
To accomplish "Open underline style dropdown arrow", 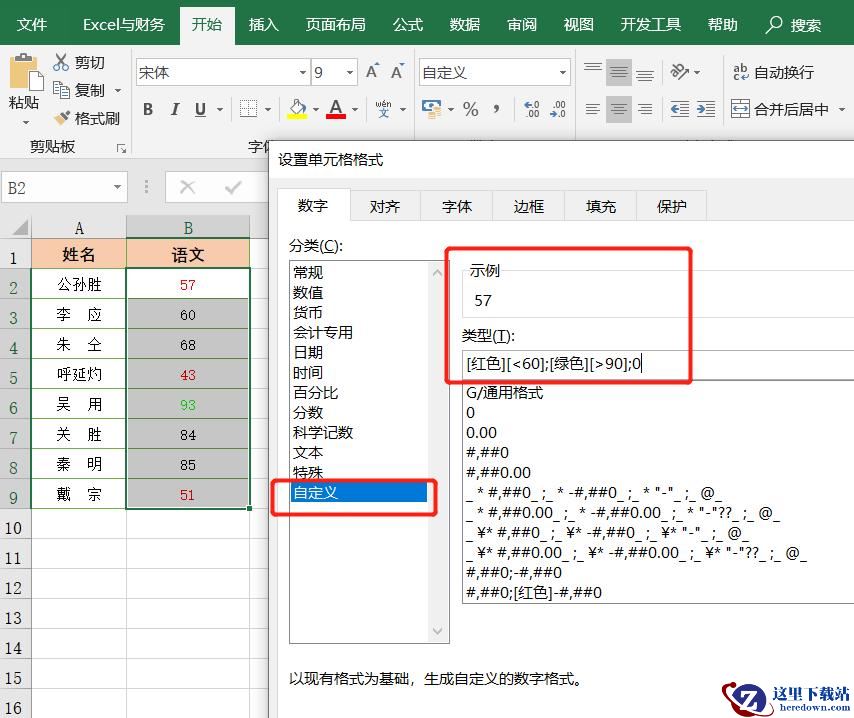I will coord(220,109).
